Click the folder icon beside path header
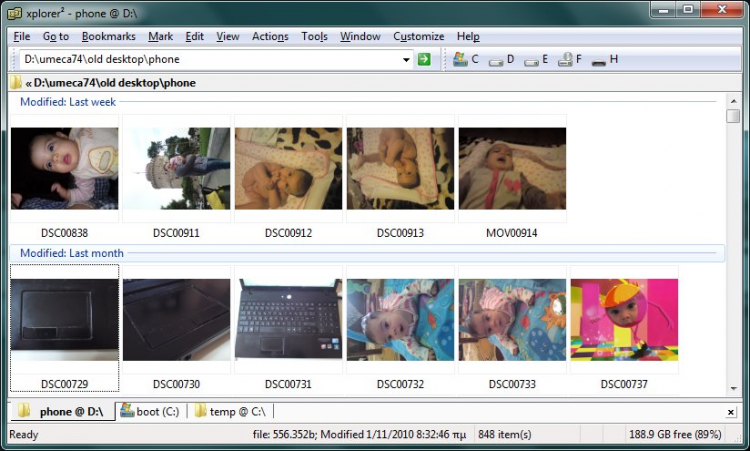 click(x=15, y=82)
